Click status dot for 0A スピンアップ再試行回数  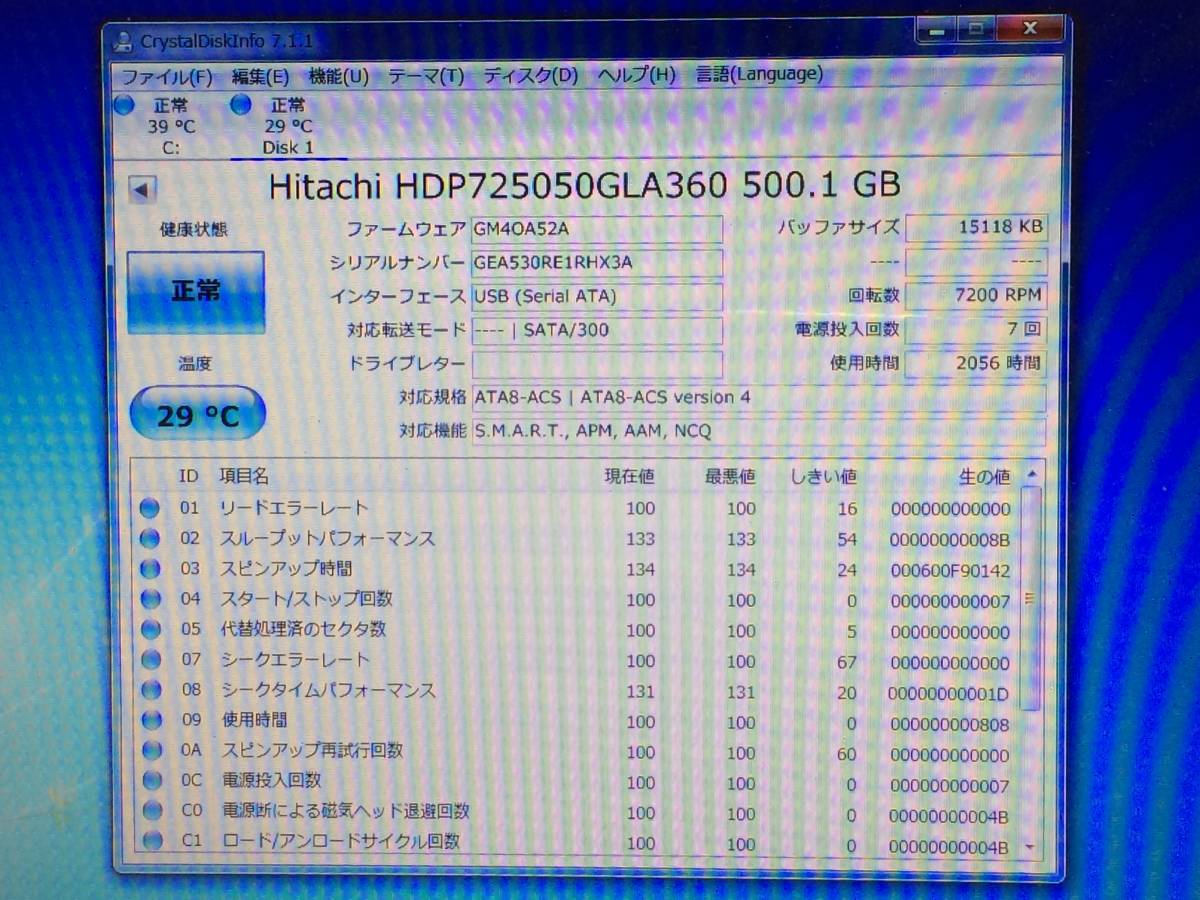[150, 750]
